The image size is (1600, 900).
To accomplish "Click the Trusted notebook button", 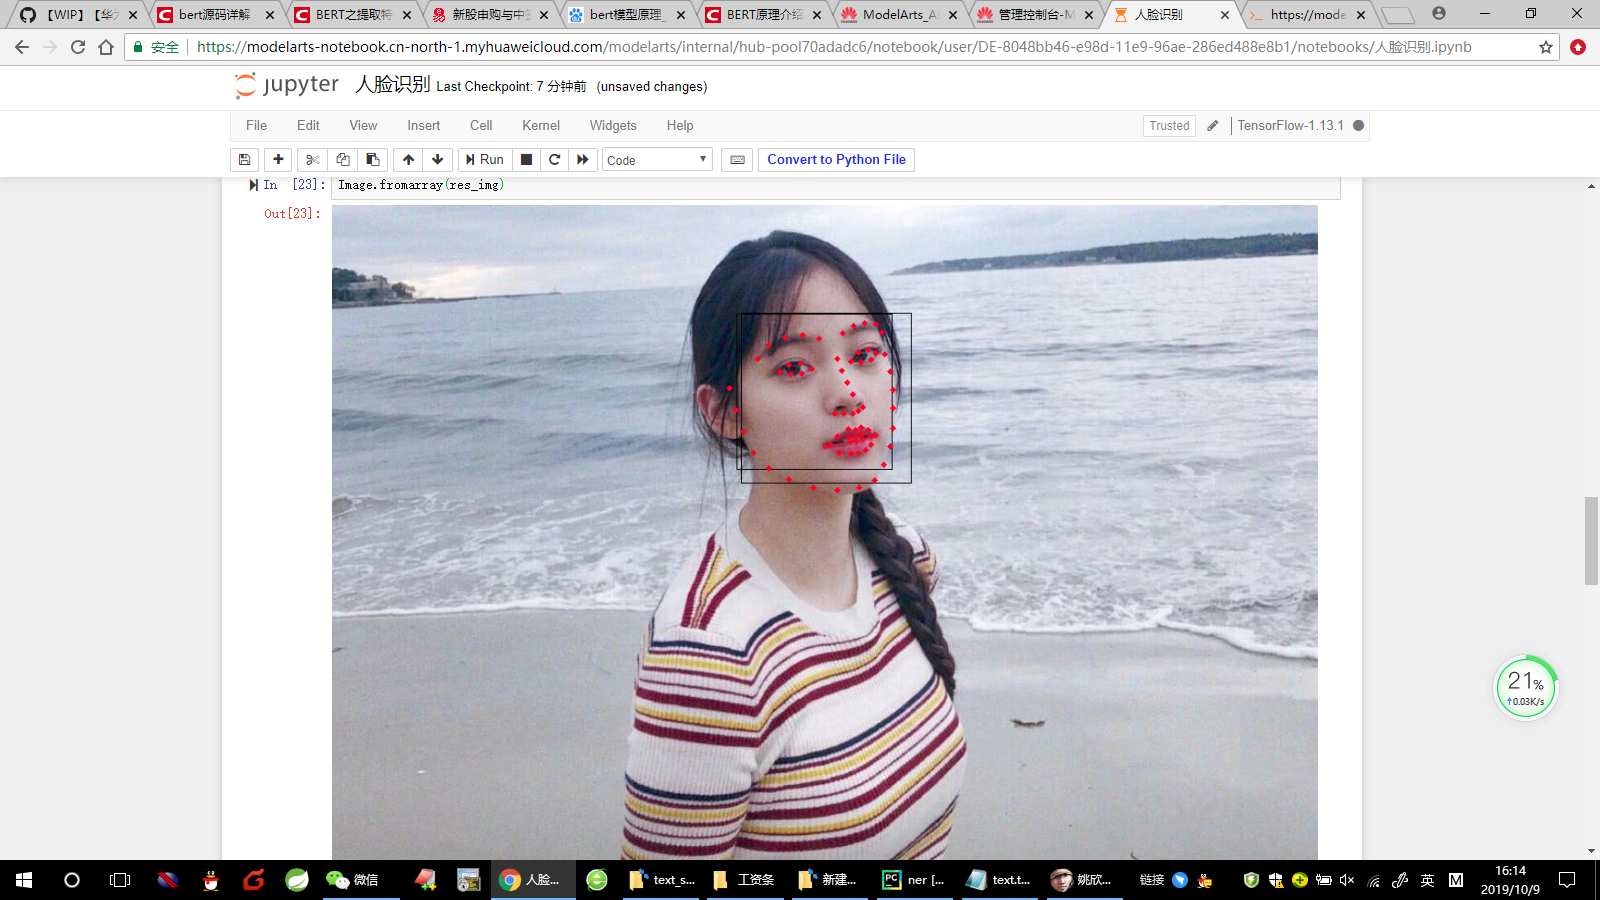I will point(1169,126).
